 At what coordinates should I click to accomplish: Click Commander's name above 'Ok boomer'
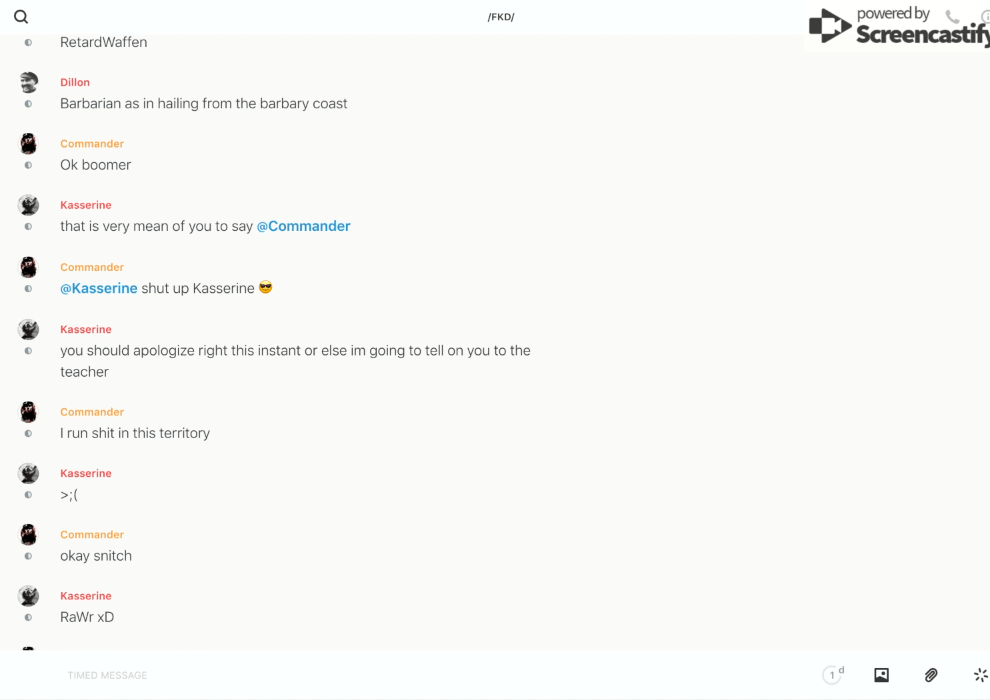(x=92, y=143)
